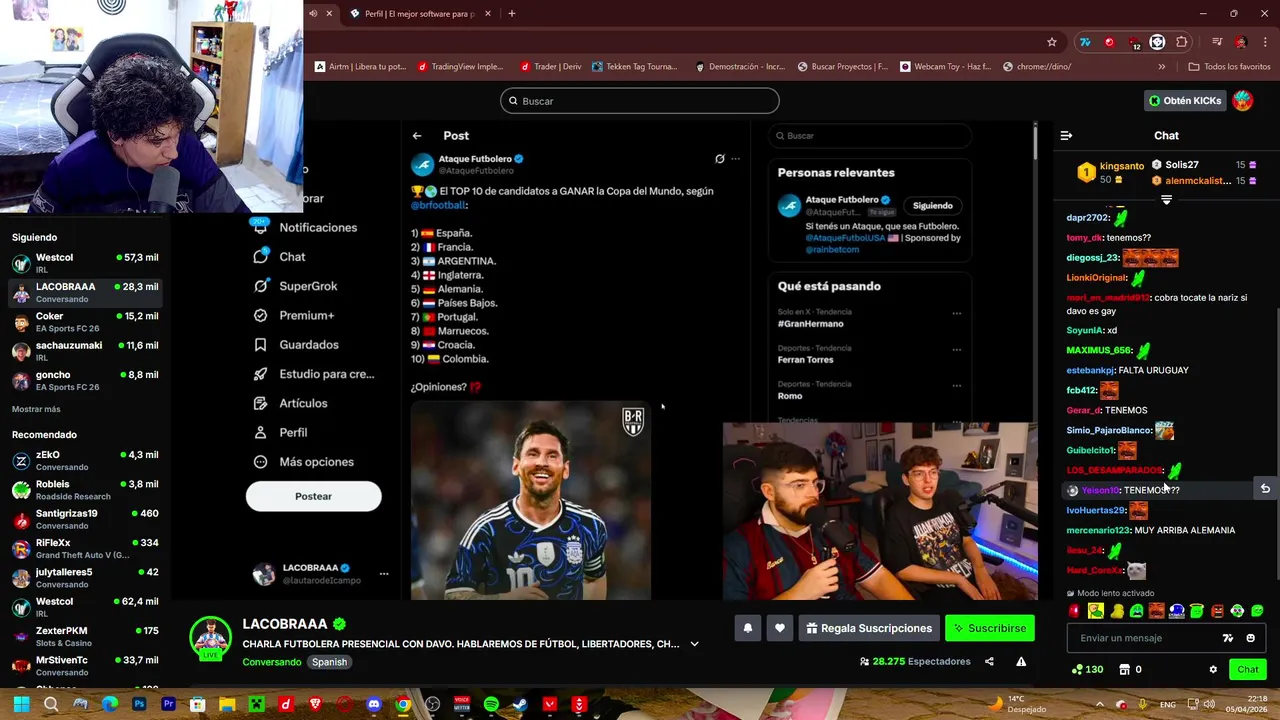The width and height of the screenshot is (1280, 720).
Task: Click the Grok icon on Ataque Futbolero's post
Action: pyautogui.click(x=719, y=158)
